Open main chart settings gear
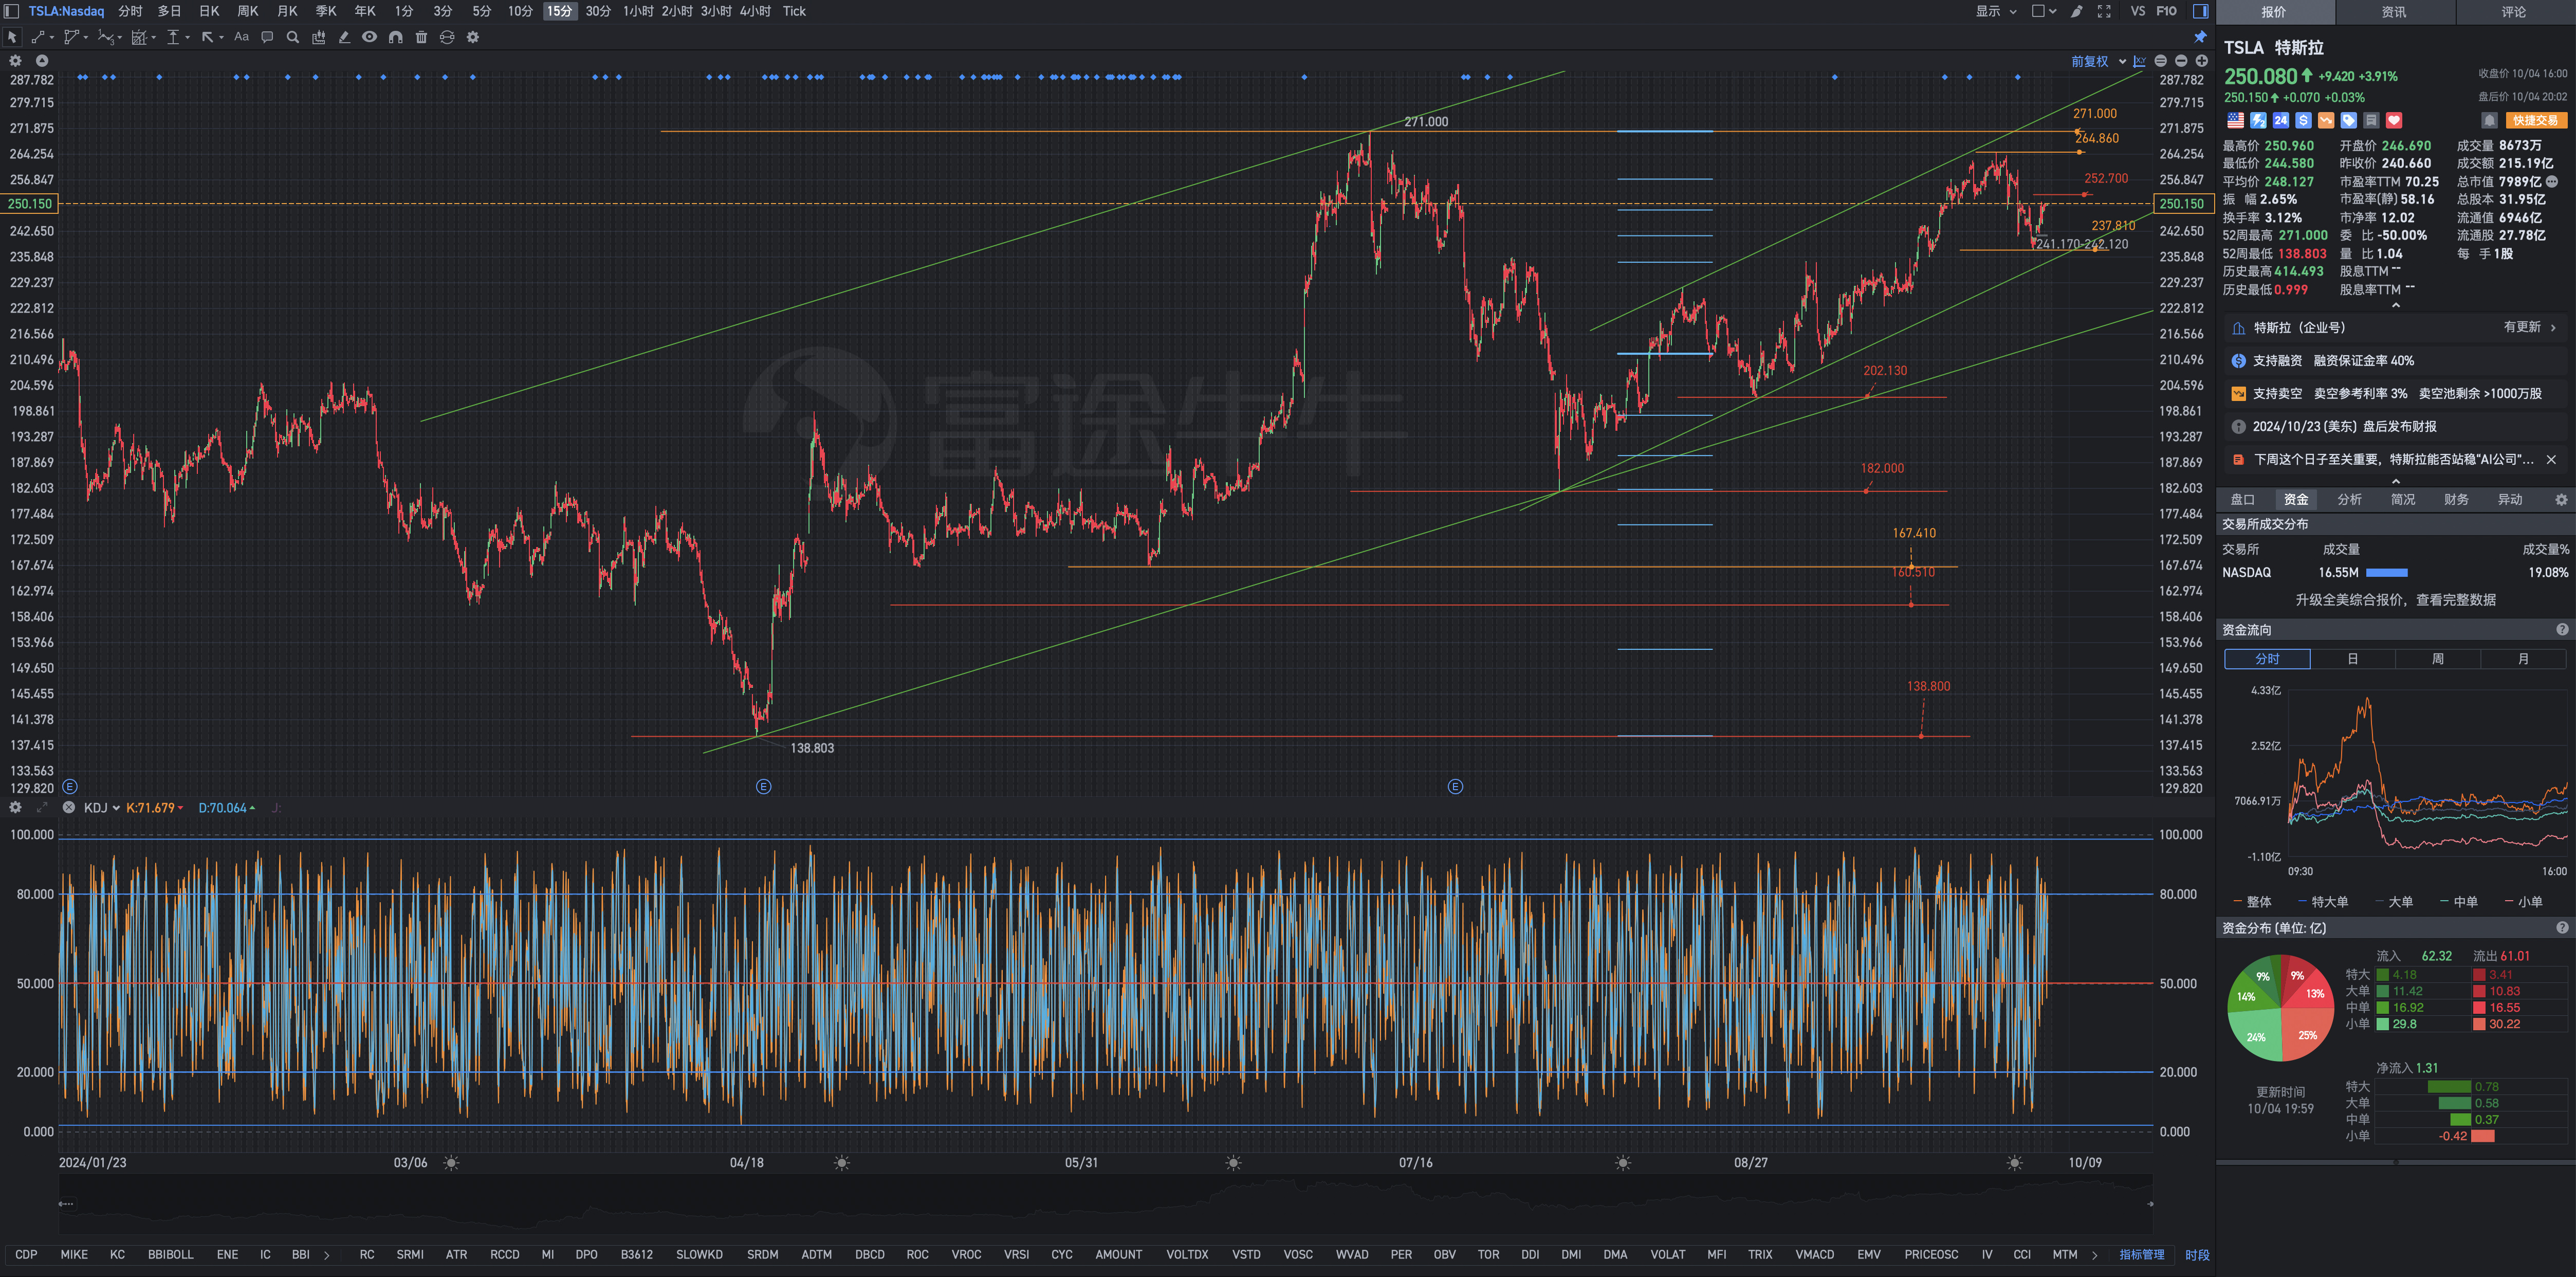 click(15, 61)
